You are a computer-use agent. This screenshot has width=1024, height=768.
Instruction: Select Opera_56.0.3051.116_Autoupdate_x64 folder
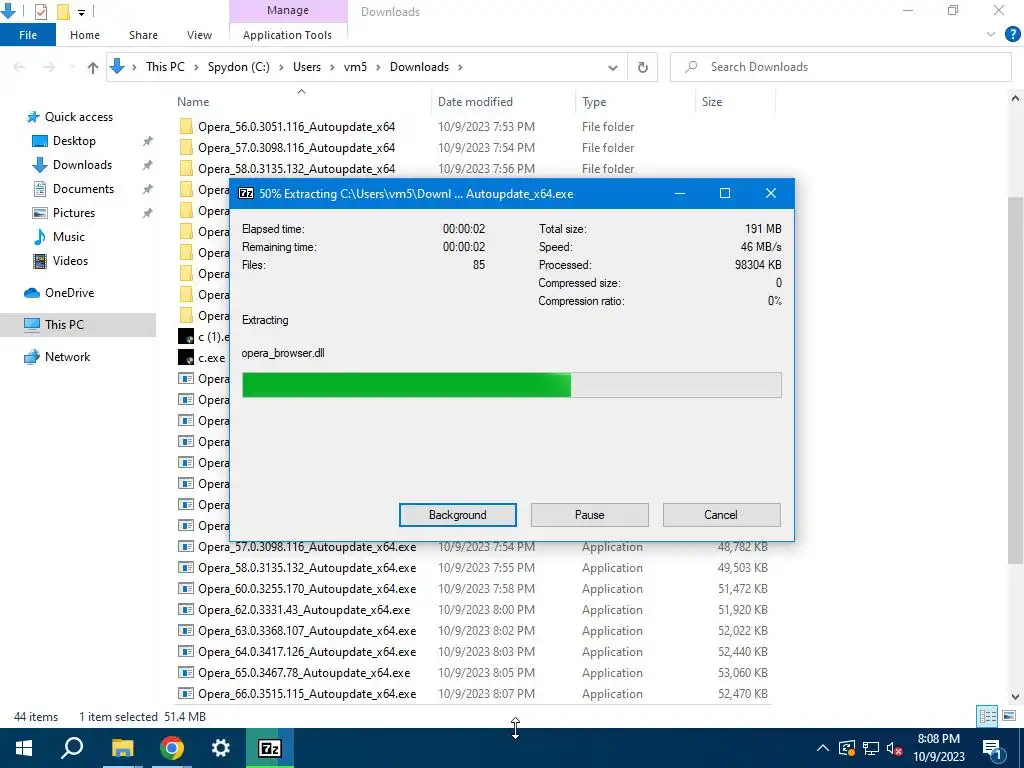click(296, 127)
